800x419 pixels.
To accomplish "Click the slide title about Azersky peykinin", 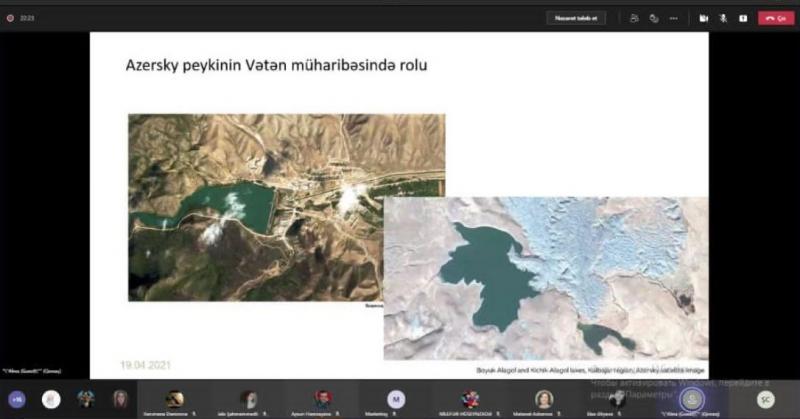I will [276, 65].
